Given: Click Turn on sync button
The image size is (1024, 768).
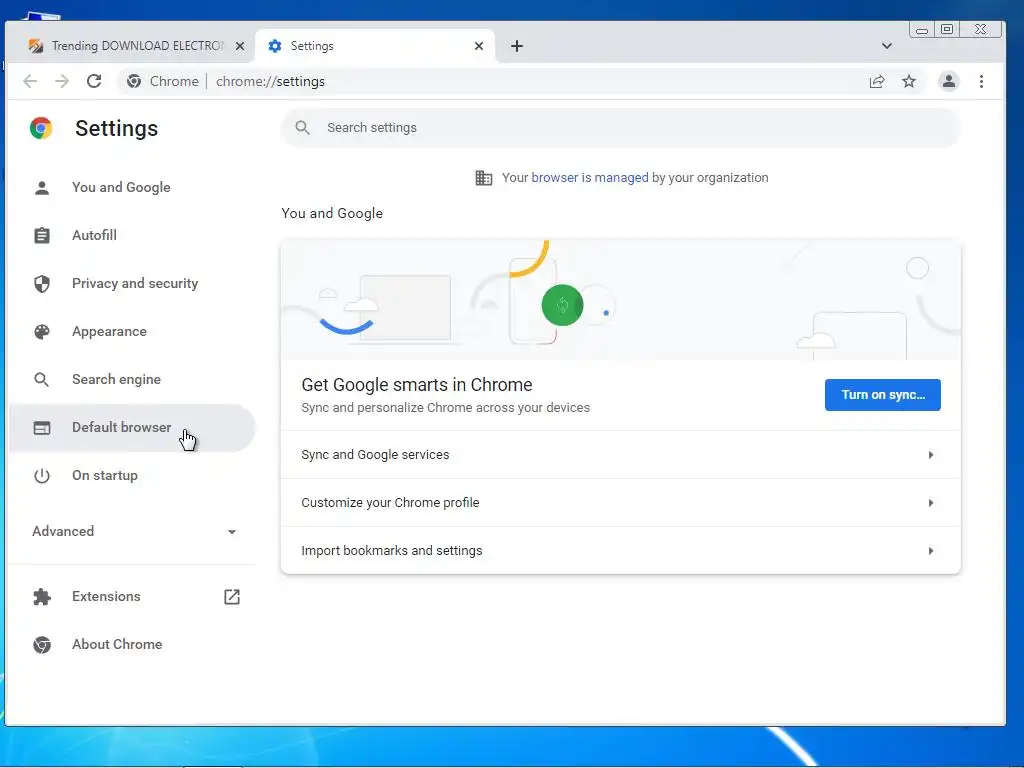Looking at the screenshot, I should pos(882,394).
